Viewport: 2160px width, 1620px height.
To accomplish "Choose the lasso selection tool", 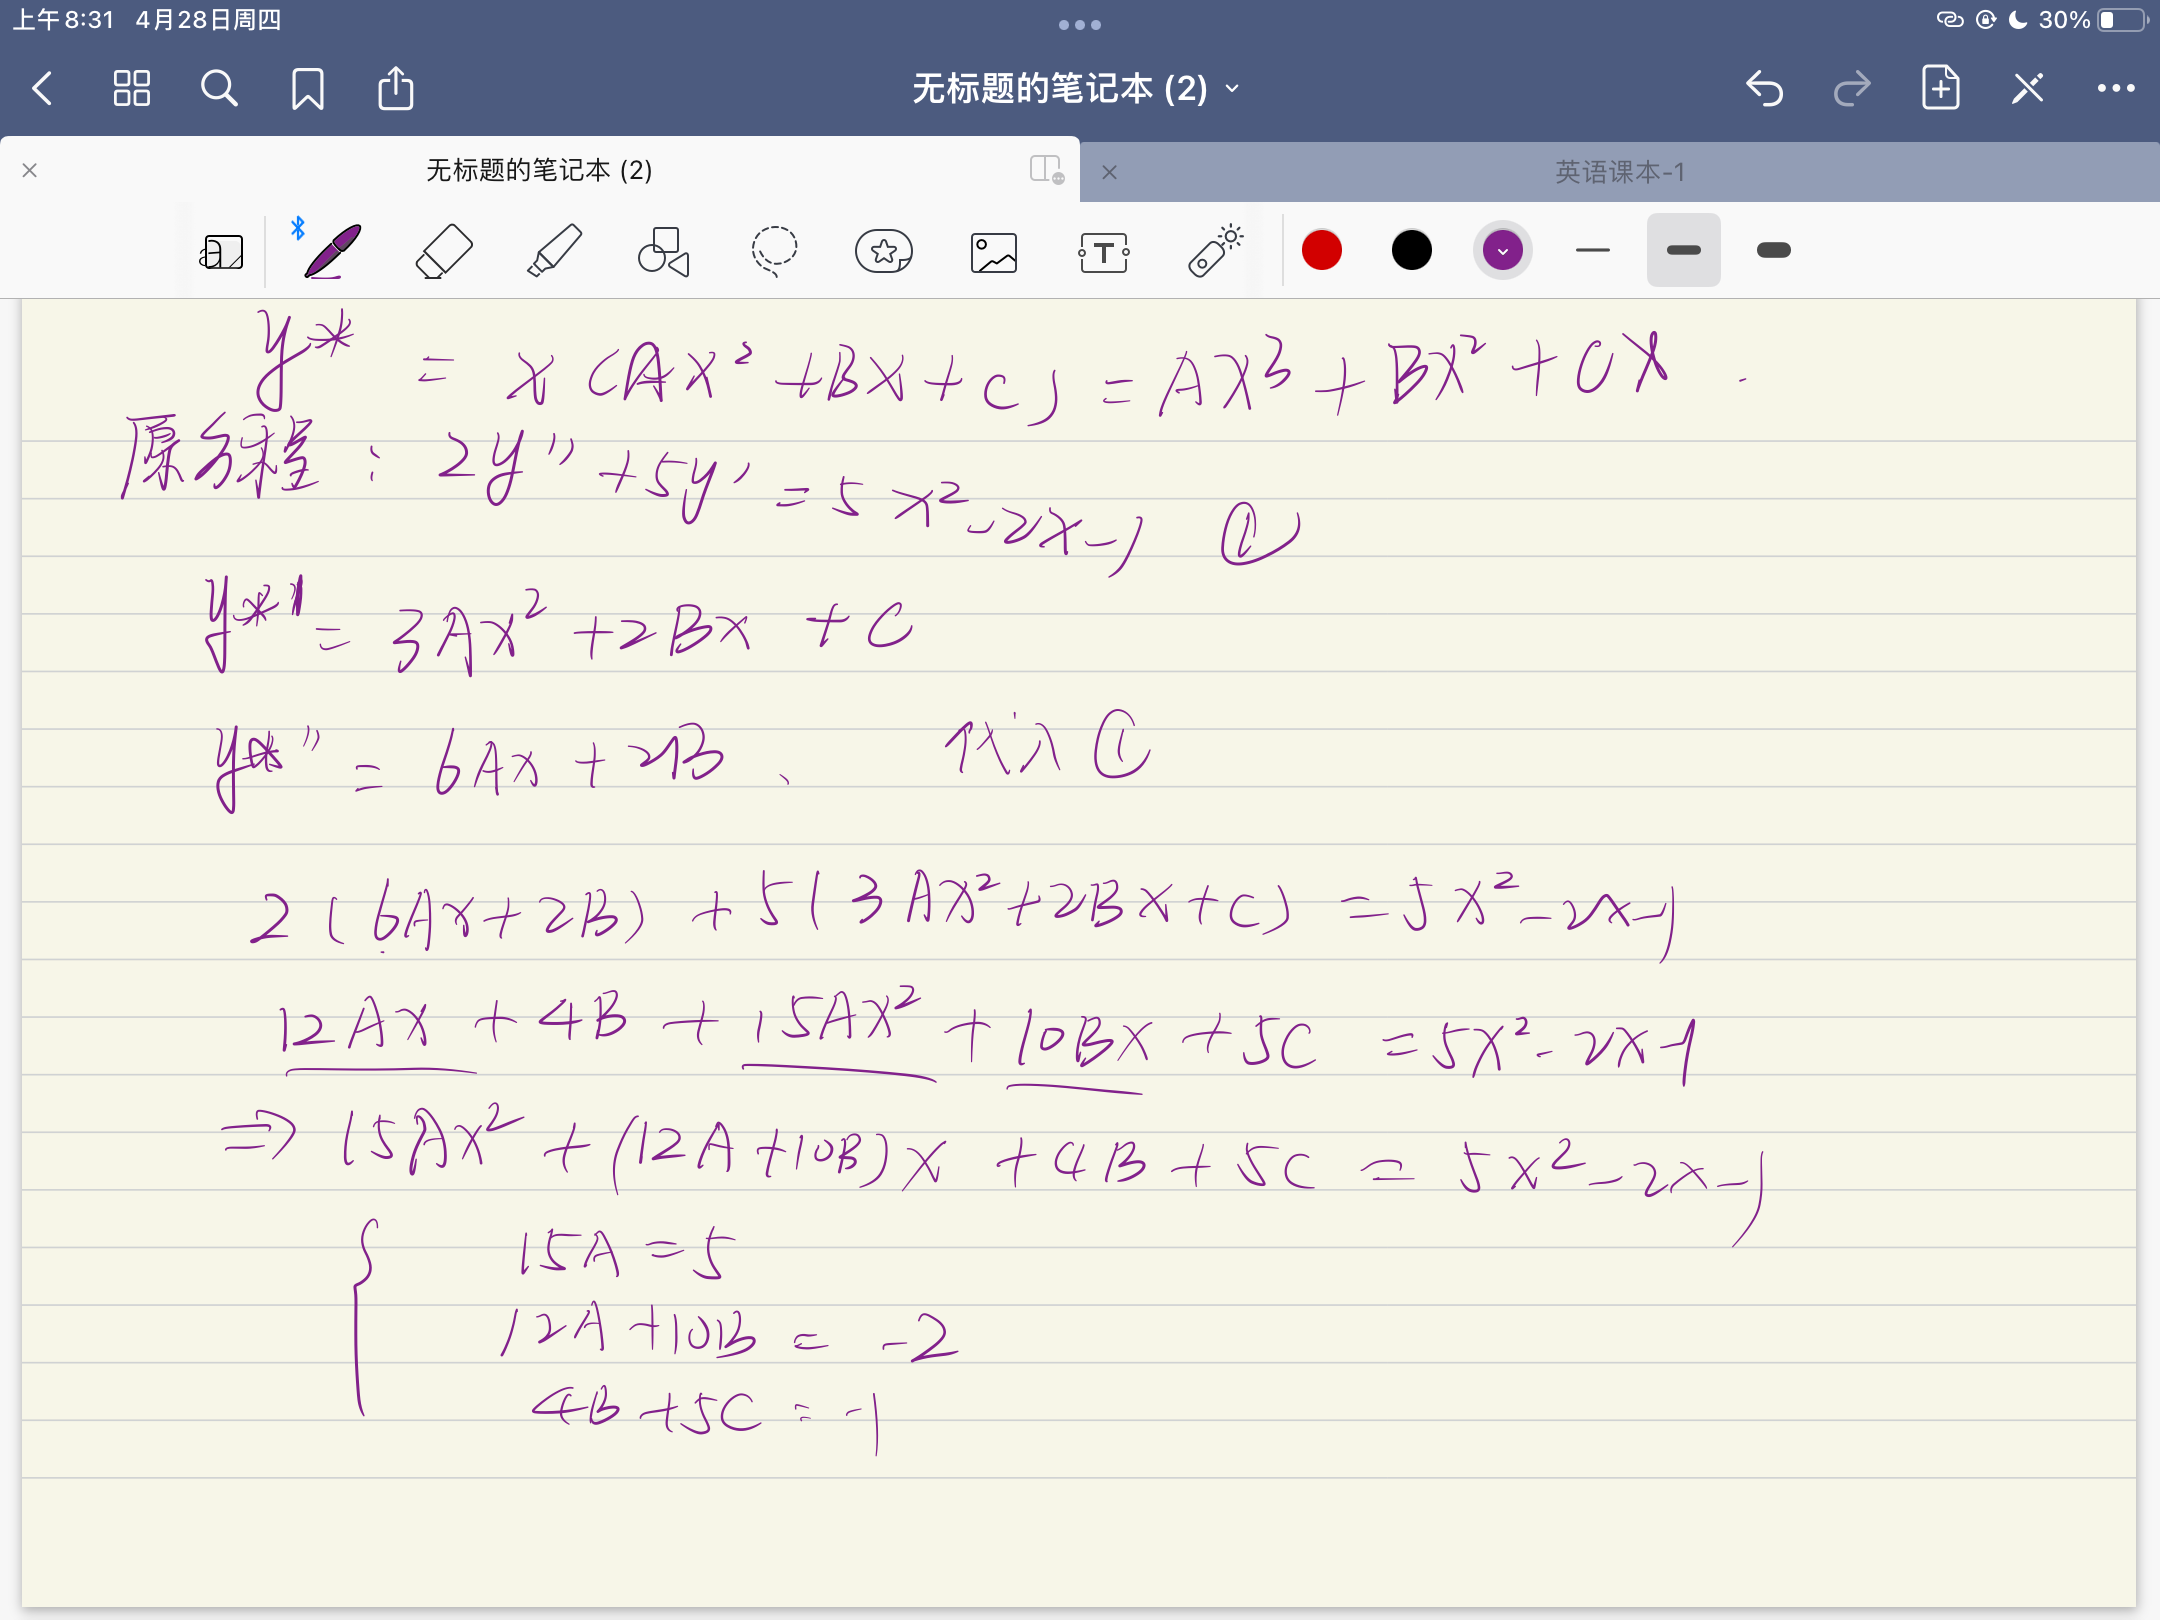I will click(x=774, y=251).
